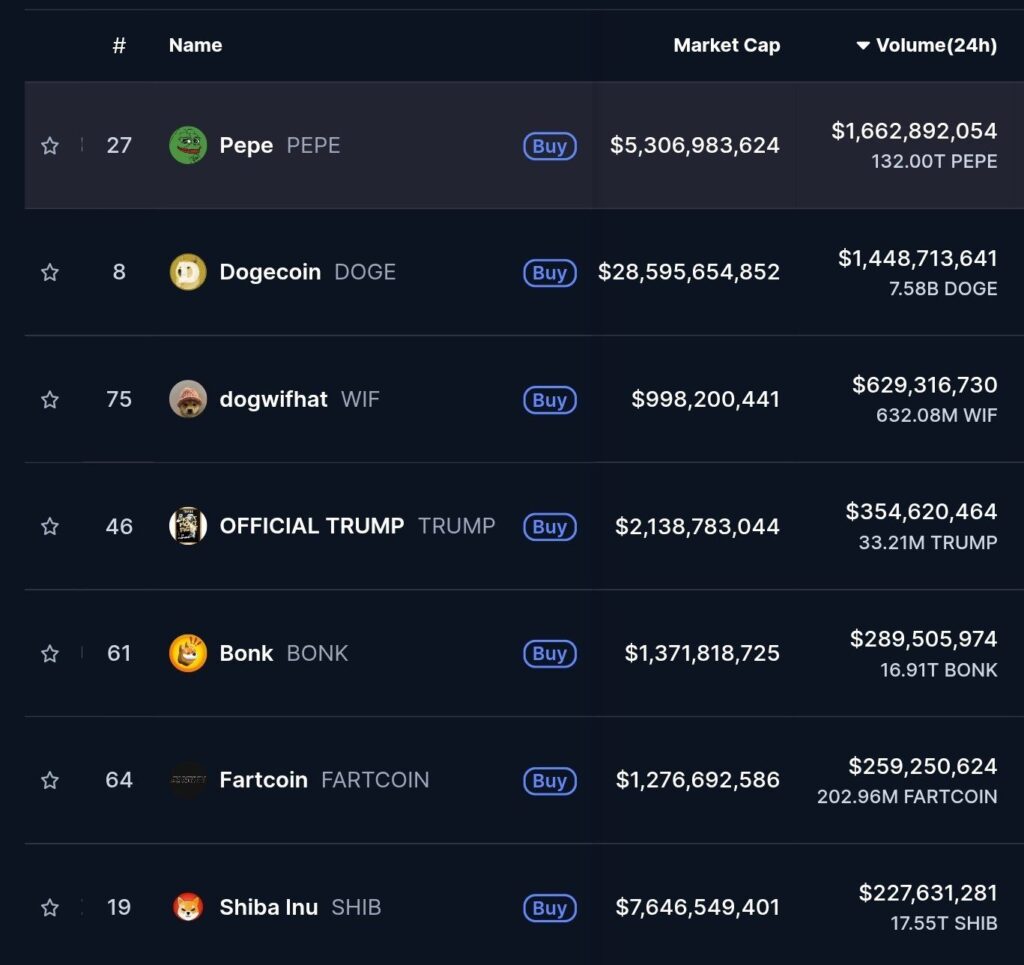This screenshot has width=1024, height=965.
Task: Toggle the Bonk watchlist star
Action: coord(50,653)
